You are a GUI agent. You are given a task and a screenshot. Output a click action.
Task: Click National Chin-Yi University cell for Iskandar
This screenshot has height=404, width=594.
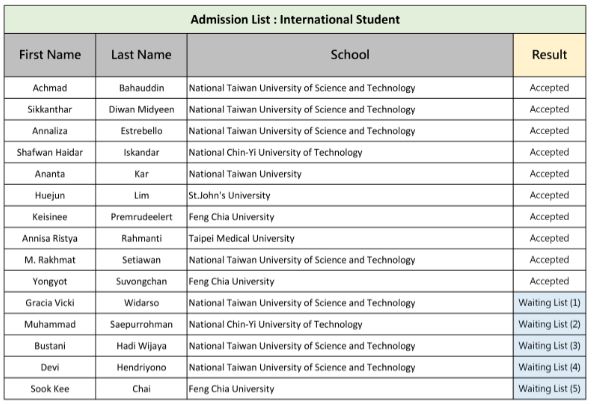[350, 152]
